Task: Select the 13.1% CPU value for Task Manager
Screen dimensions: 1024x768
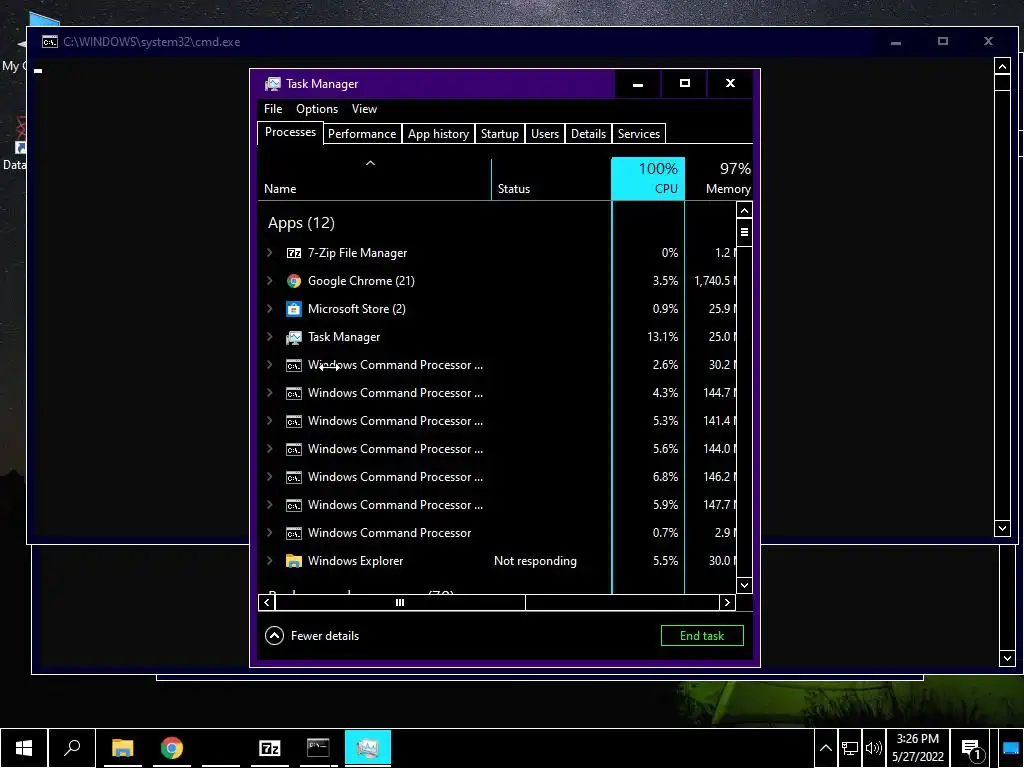Action: click(x=662, y=337)
